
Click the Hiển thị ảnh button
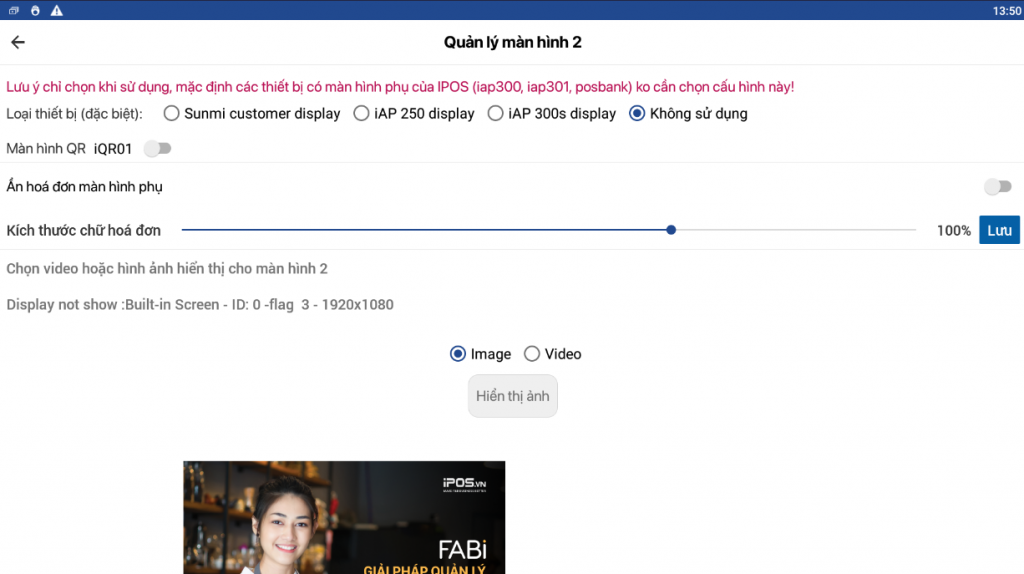[x=513, y=396]
